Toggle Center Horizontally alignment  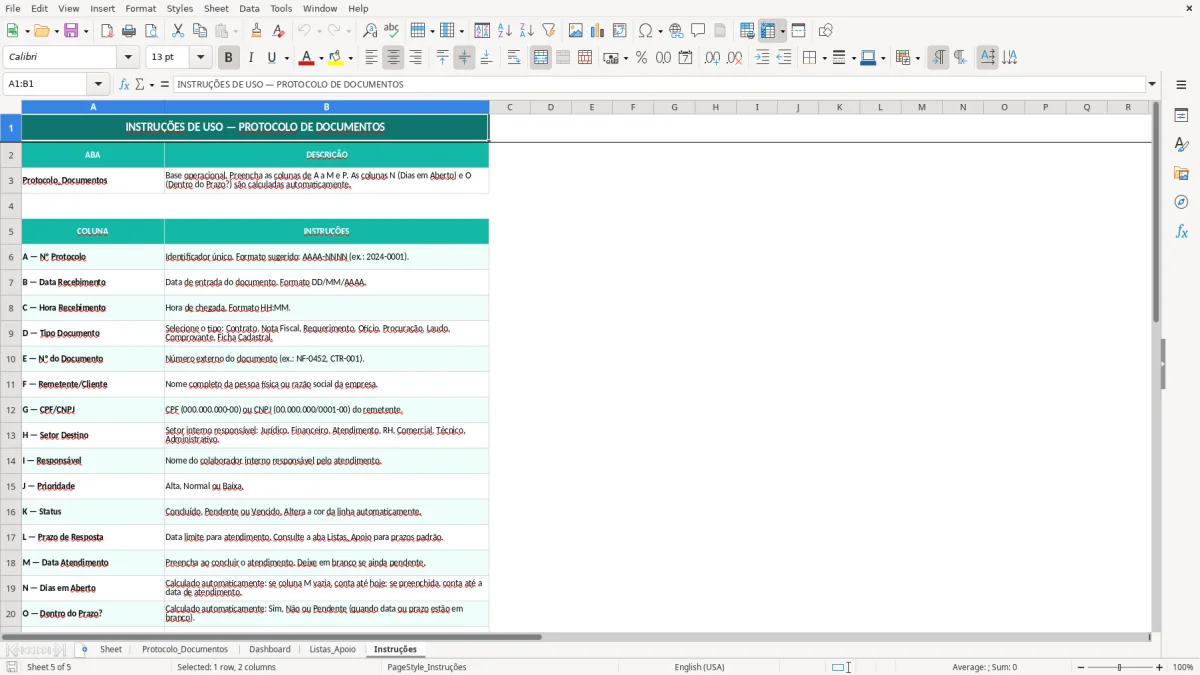click(x=393, y=58)
